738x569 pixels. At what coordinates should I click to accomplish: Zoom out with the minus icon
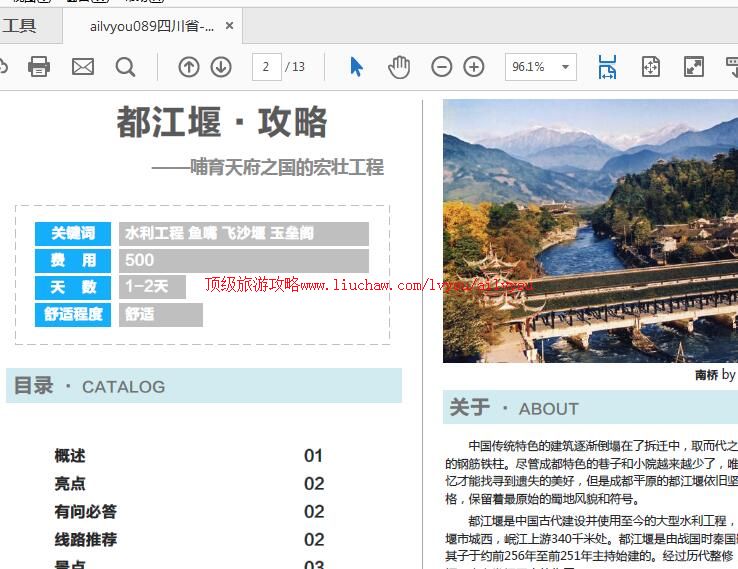(x=441, y=67)
